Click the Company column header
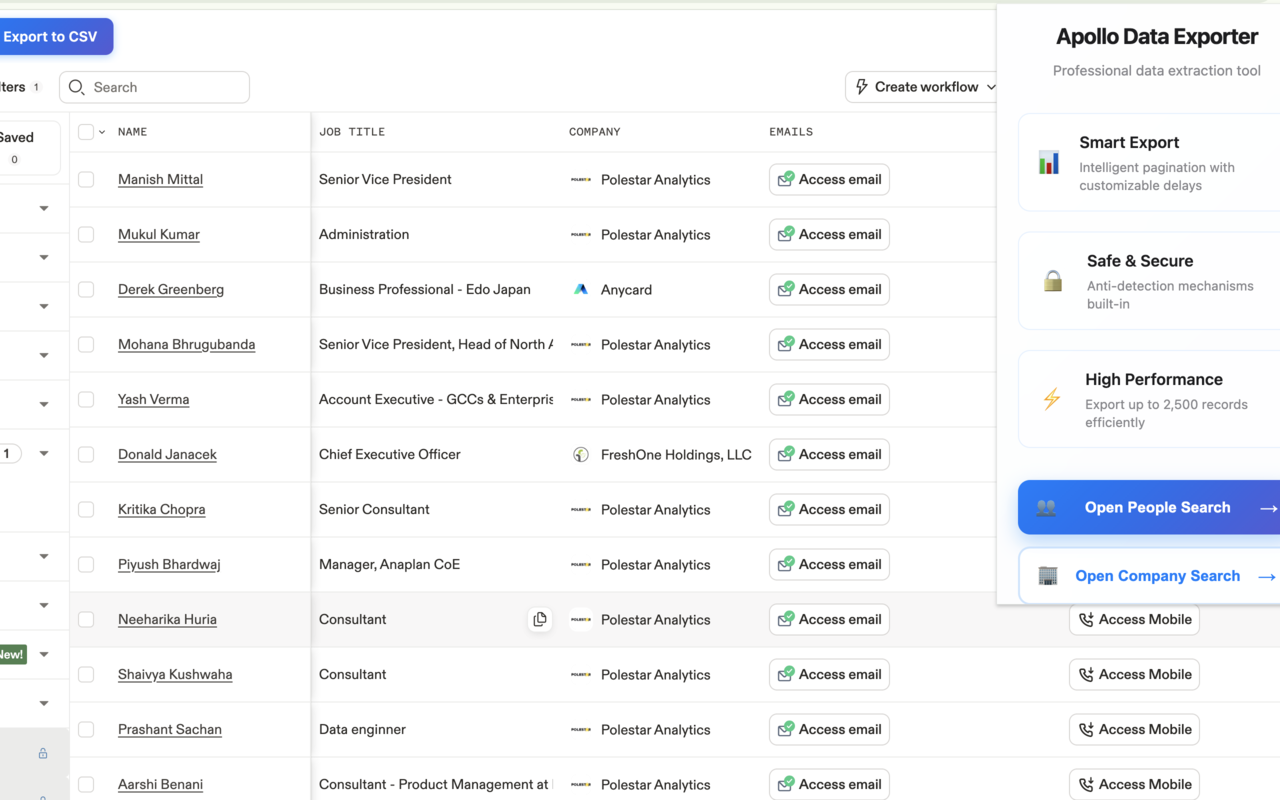1280x800 pixels. [595, 132]
